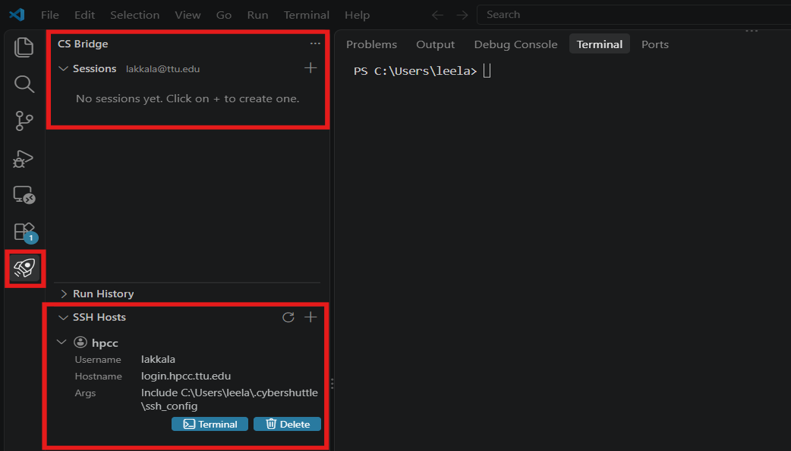
Task: Select the CS Bridge rocket icon
Action: 25,268
